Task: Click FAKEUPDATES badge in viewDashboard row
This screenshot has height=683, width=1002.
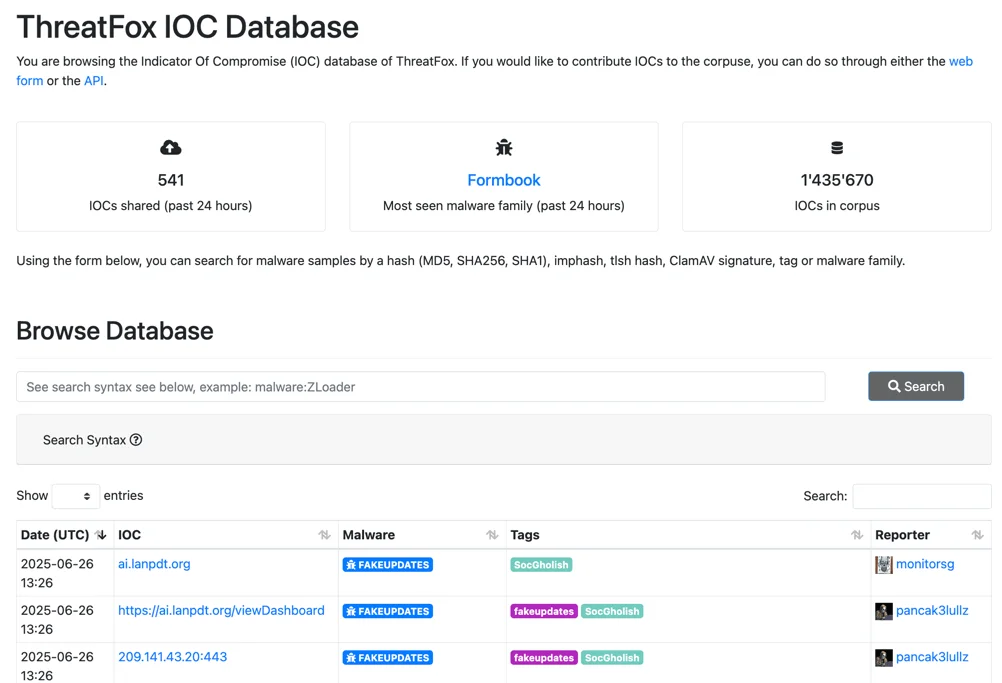Action: click(388, 611)
